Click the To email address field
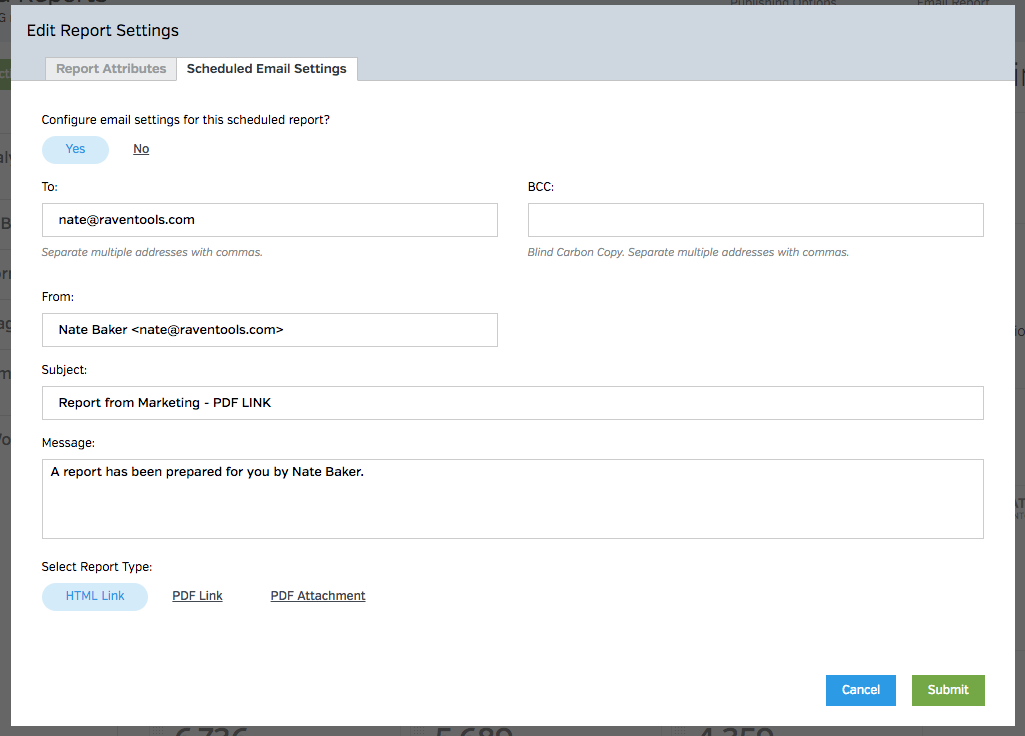This screenshot has width=1025, height=736. pos(269,220)
